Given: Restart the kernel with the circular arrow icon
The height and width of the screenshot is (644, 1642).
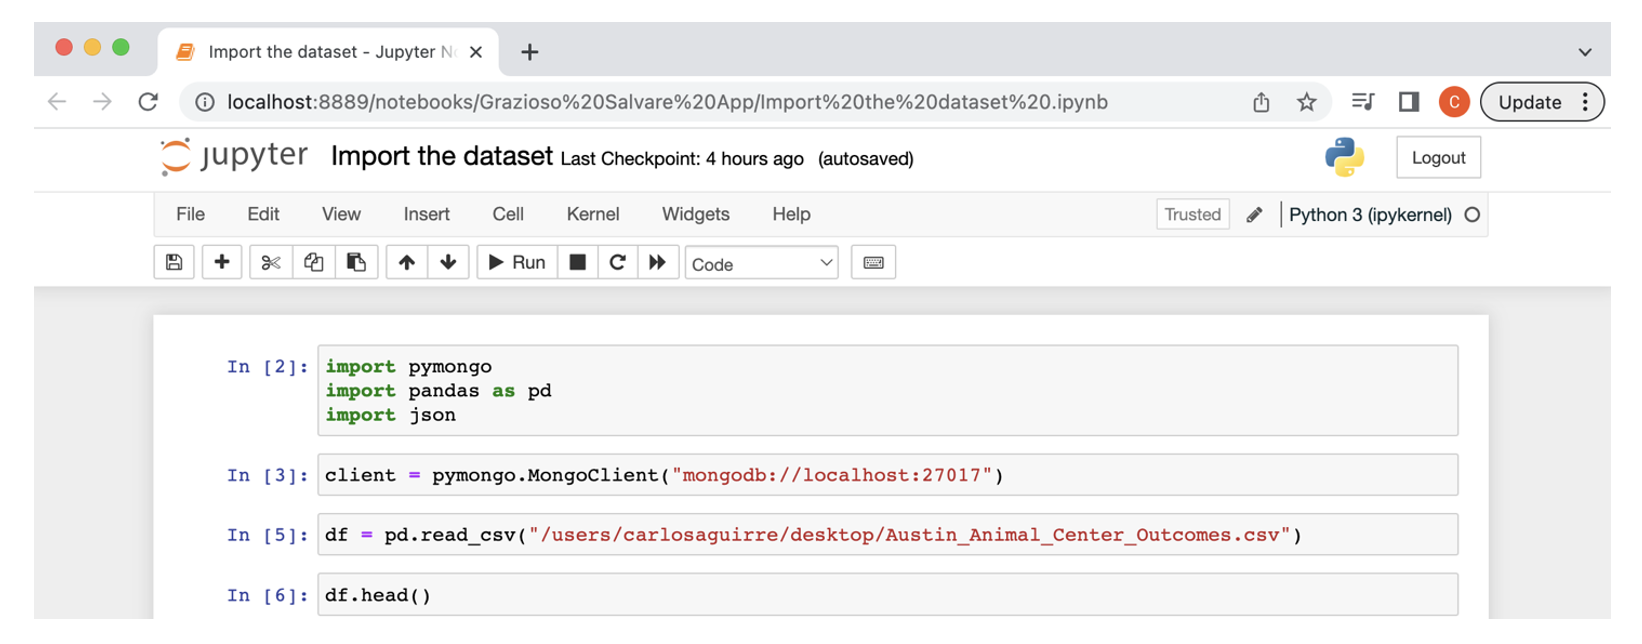Looking at the screenshot, I should 617,262.
